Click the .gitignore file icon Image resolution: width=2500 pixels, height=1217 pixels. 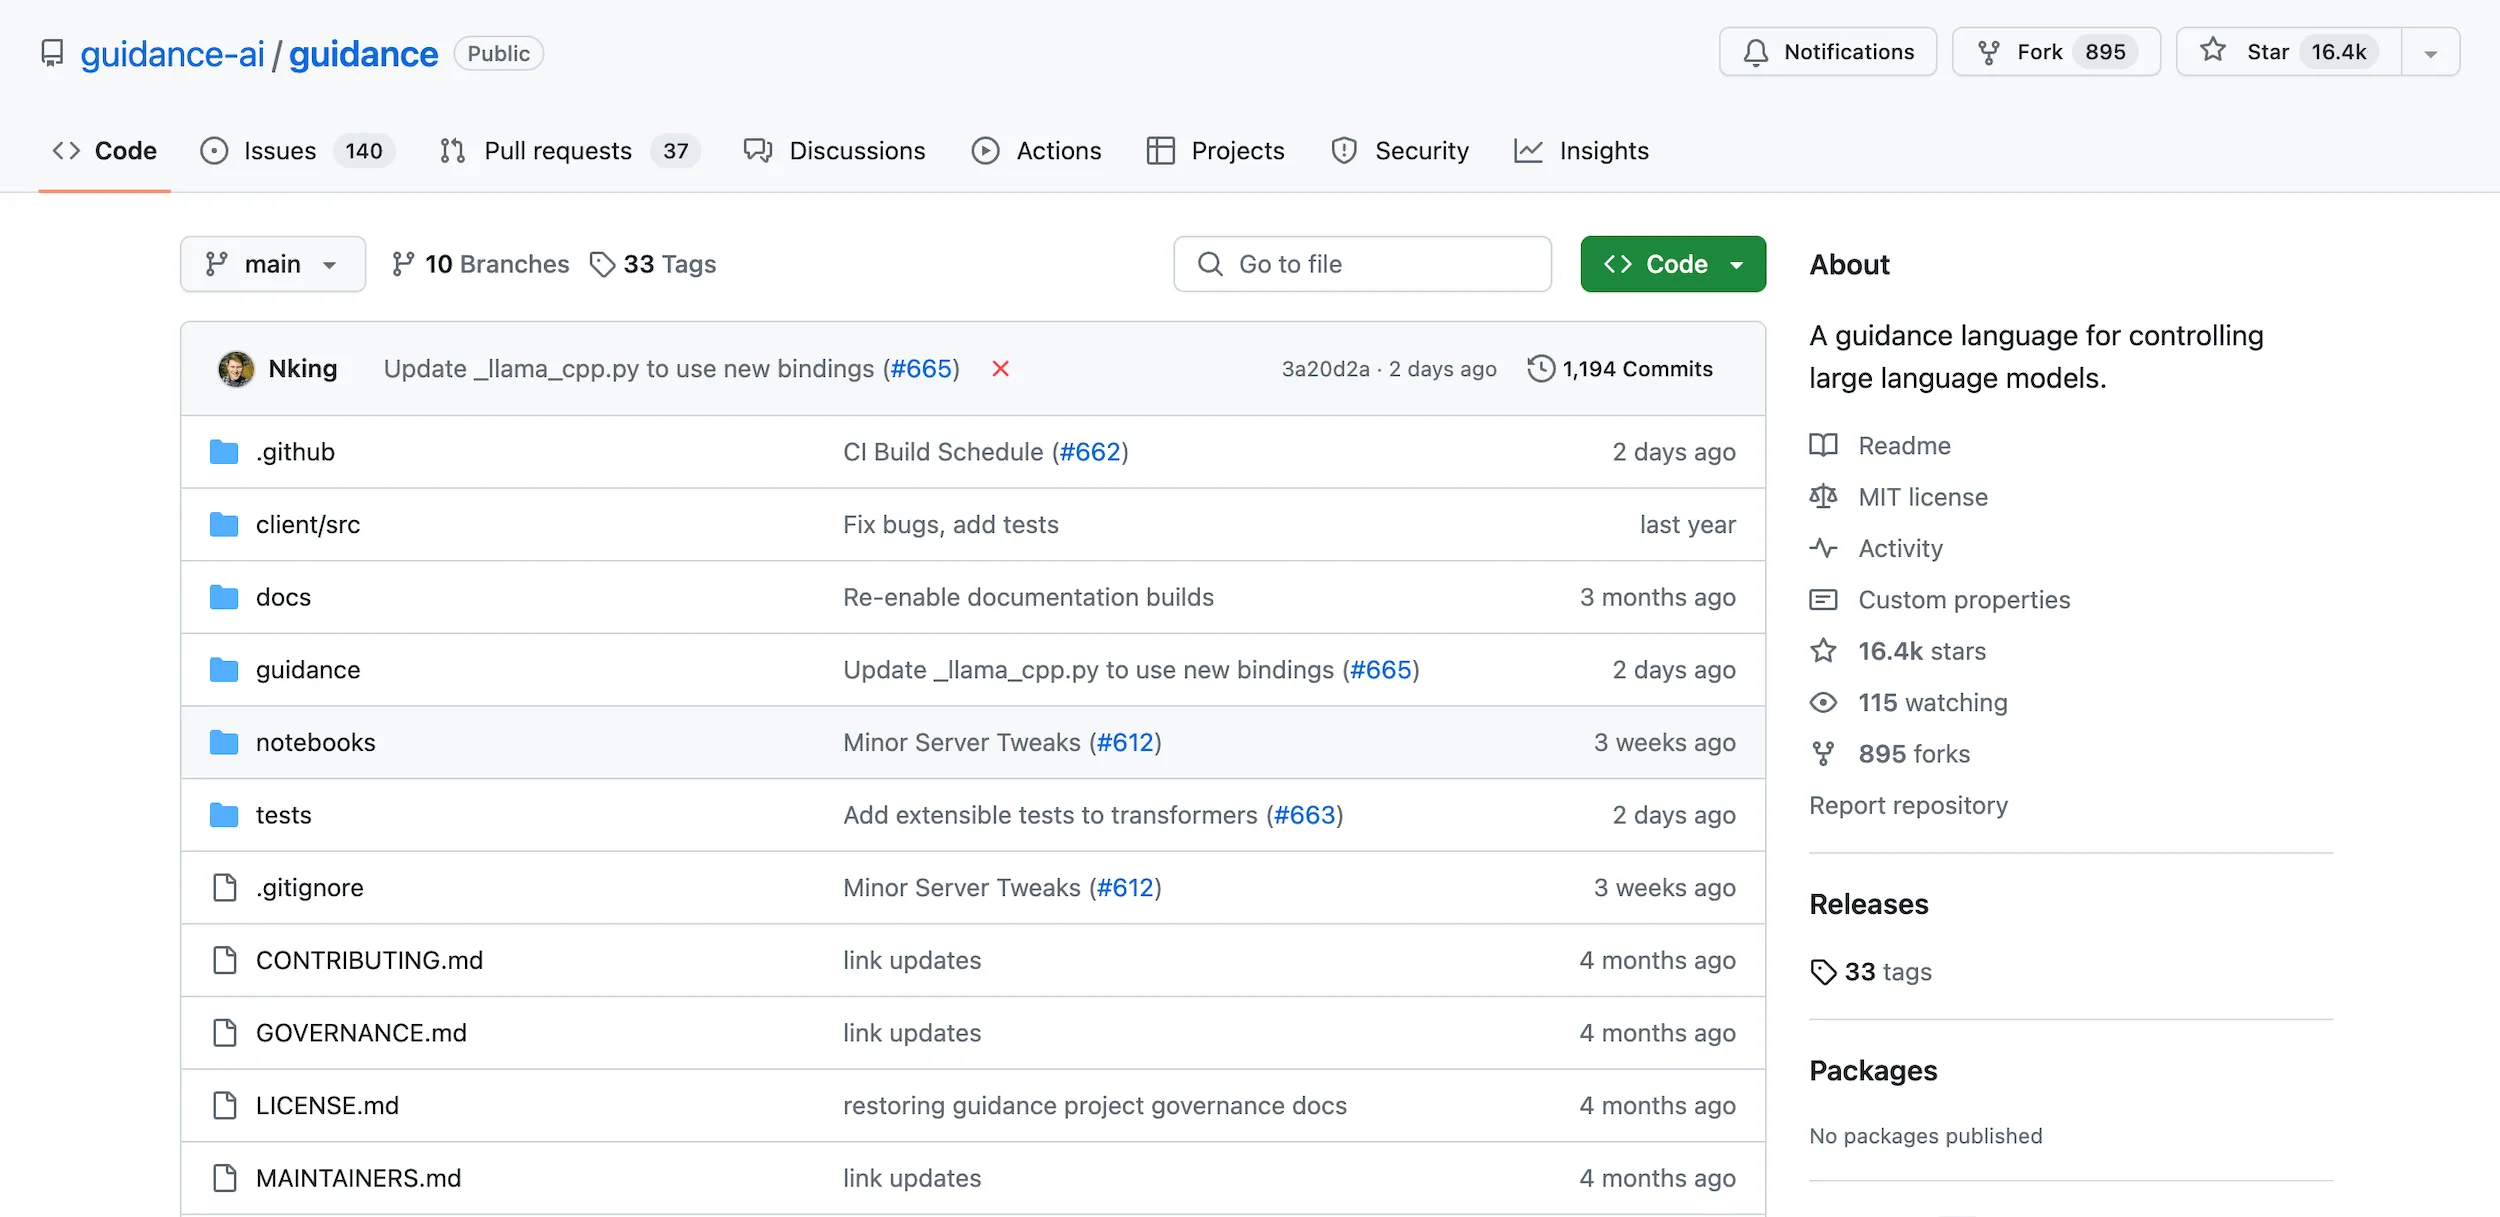pyautogui.click(x=225, y=887)
